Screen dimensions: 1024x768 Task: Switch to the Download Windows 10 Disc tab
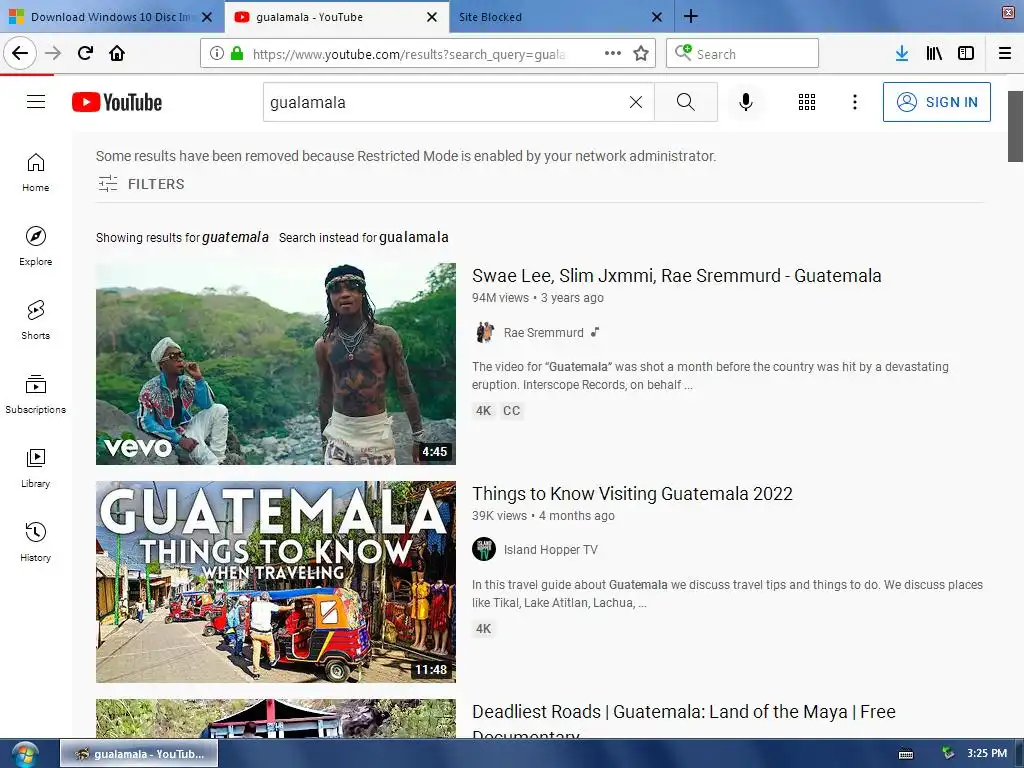(x=110, y=17)
